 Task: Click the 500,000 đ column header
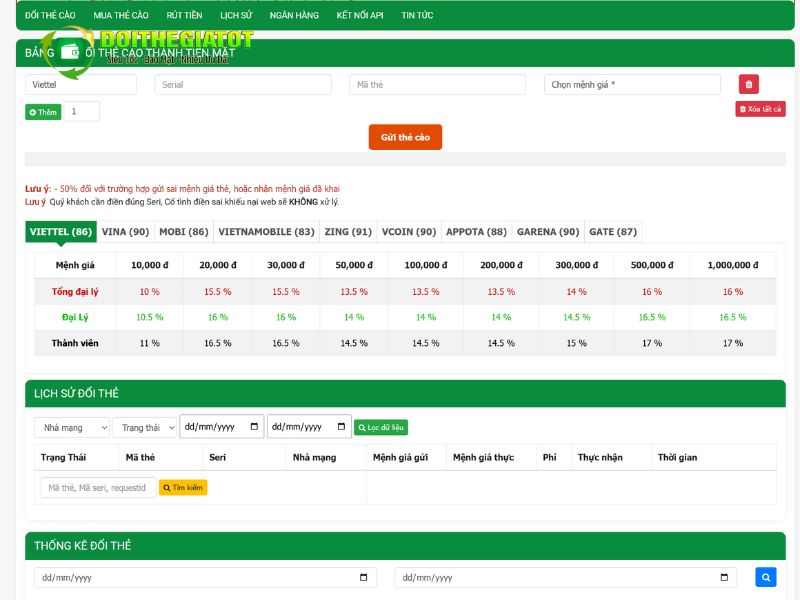point(652,265)
